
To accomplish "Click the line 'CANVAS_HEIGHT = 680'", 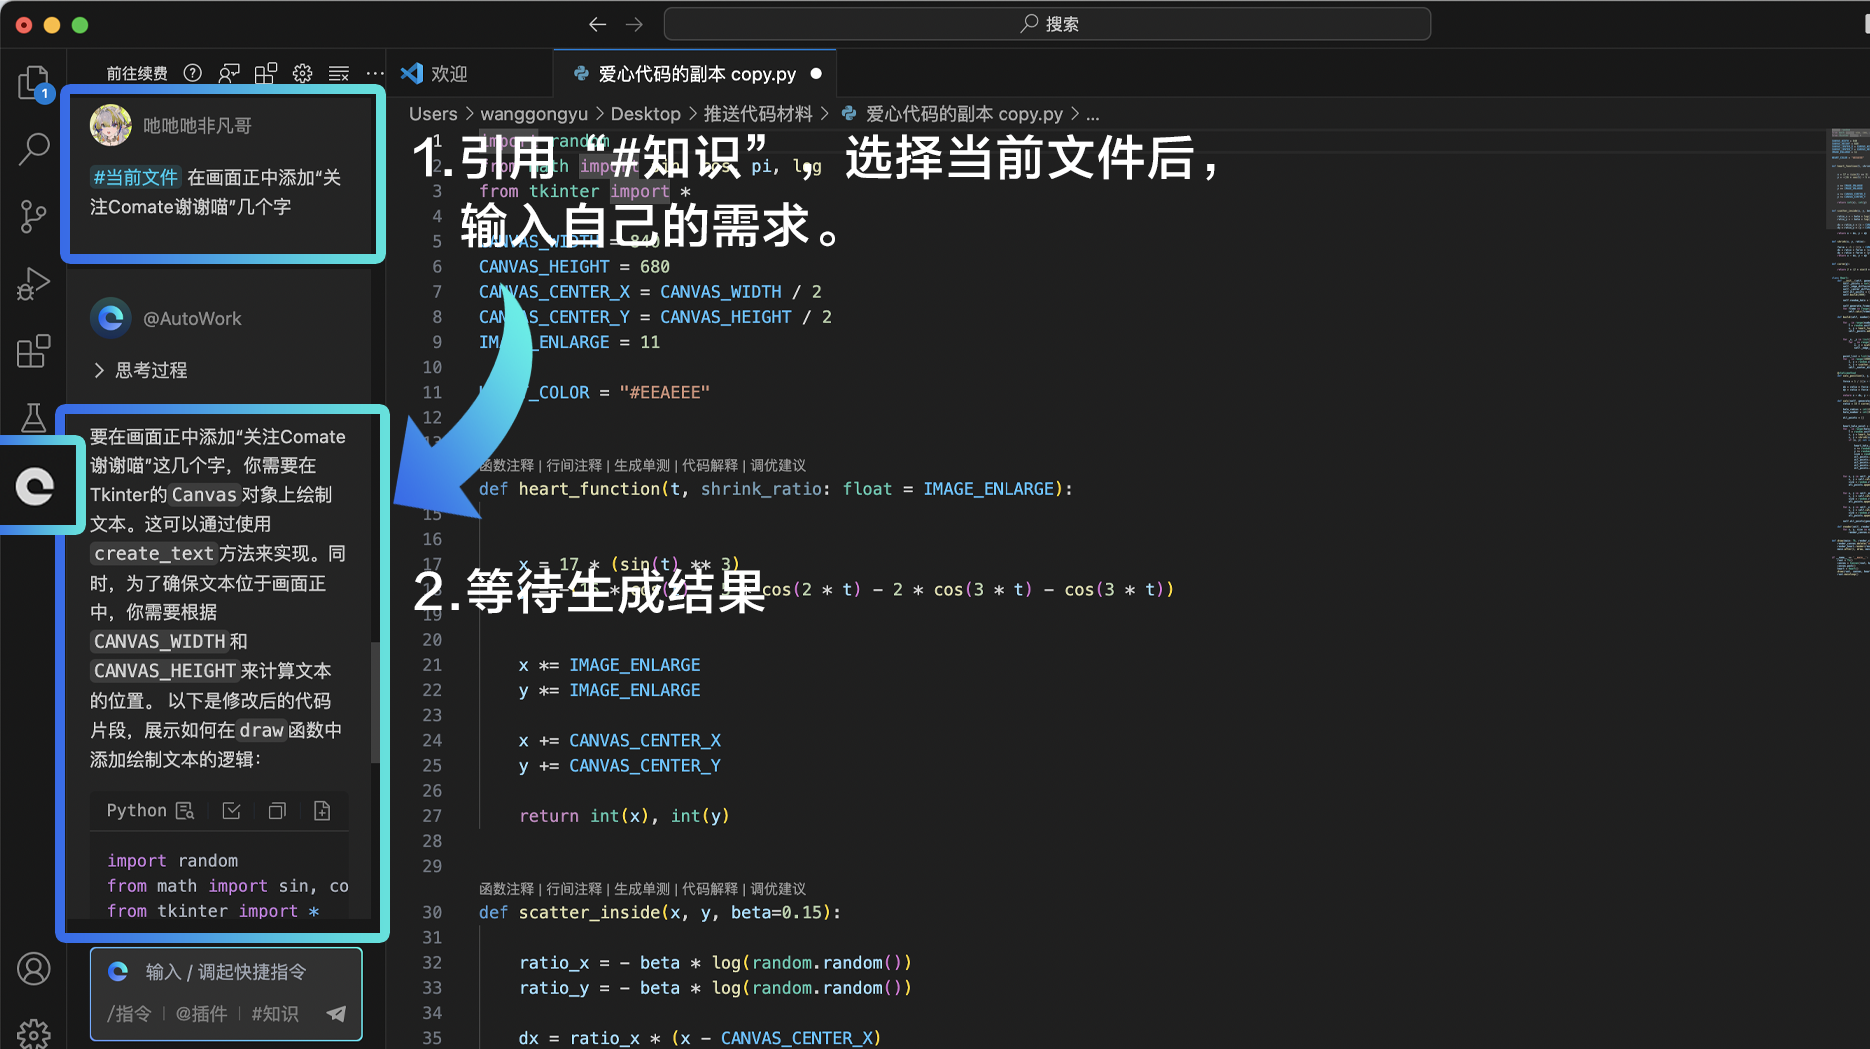I will point(574,267).
